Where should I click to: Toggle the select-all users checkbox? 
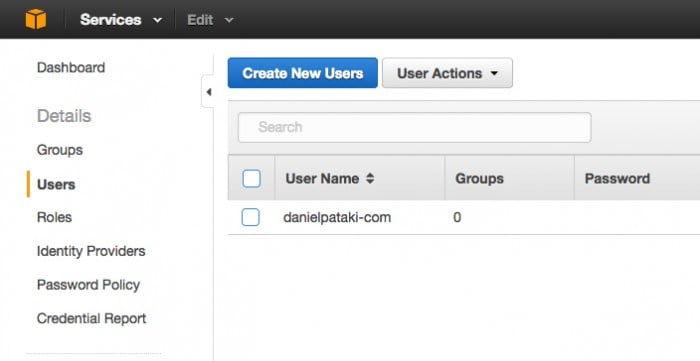tap(251, 178)
